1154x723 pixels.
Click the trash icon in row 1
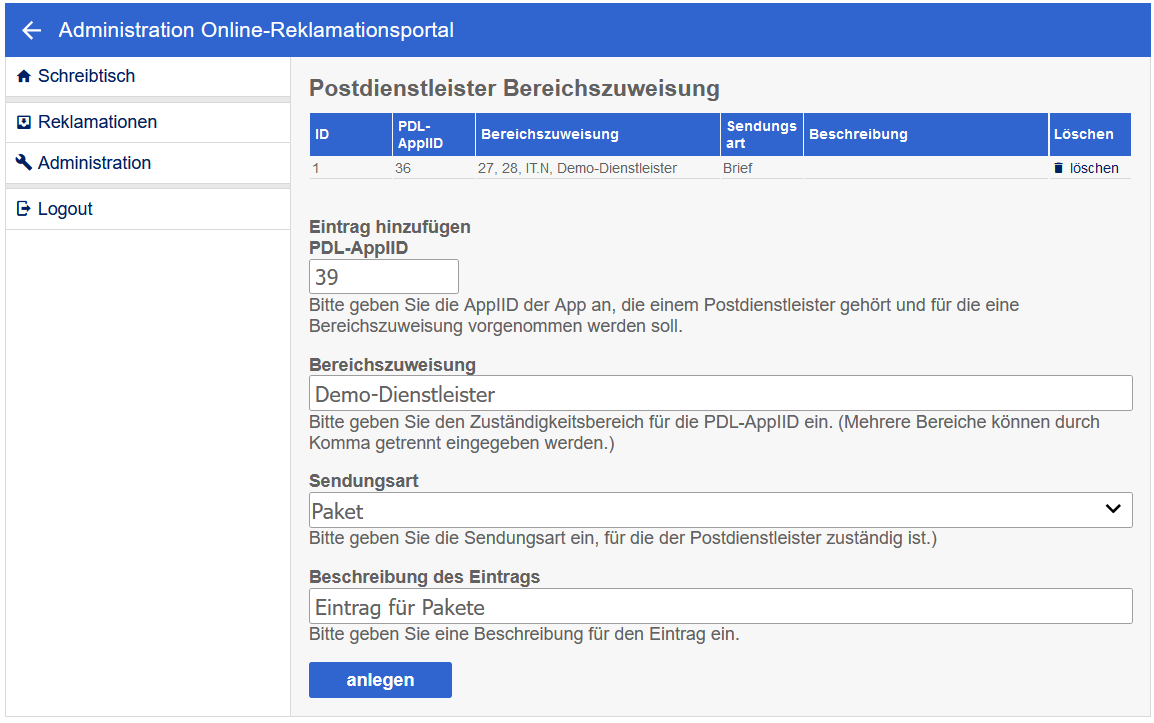point(1059,169)
